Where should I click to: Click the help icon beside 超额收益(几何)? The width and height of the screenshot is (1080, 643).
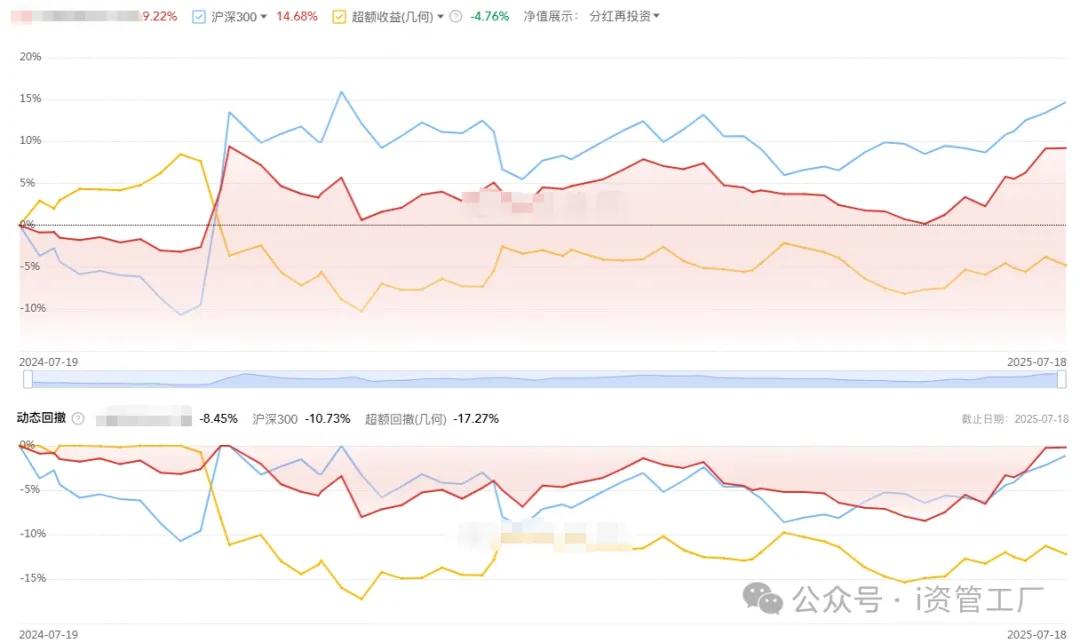coord(455,17)
